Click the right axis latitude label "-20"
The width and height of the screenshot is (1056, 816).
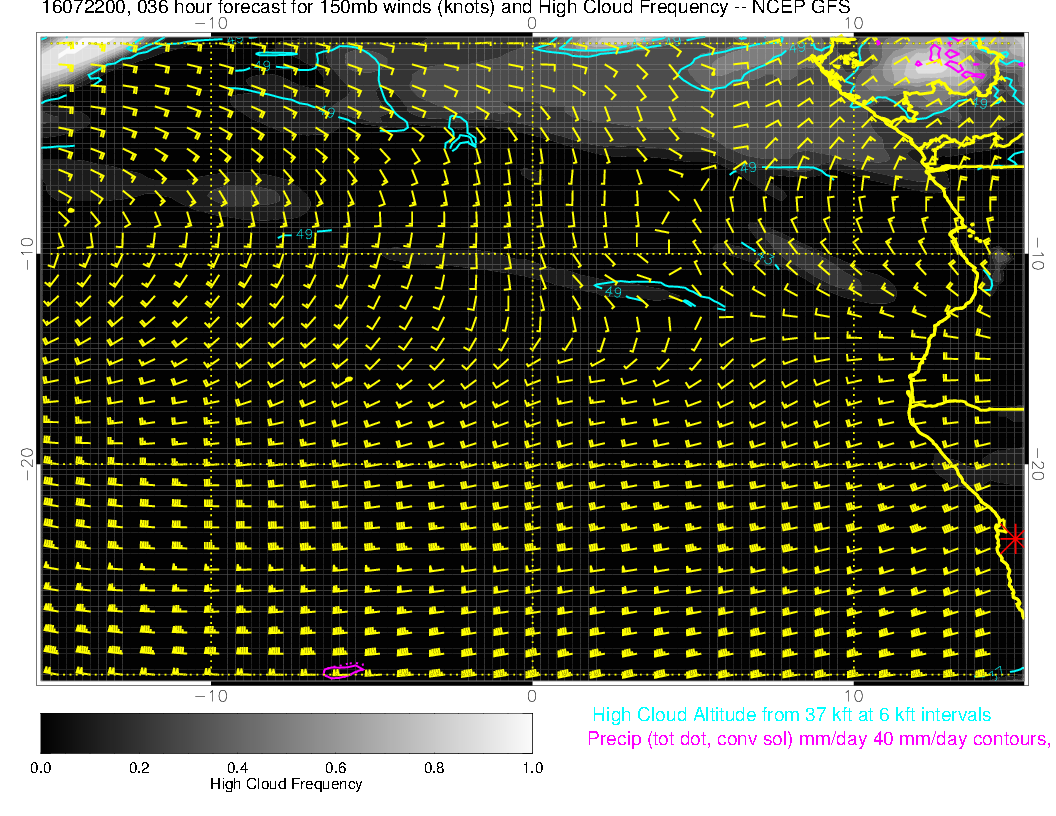[x=1037, y=464]
